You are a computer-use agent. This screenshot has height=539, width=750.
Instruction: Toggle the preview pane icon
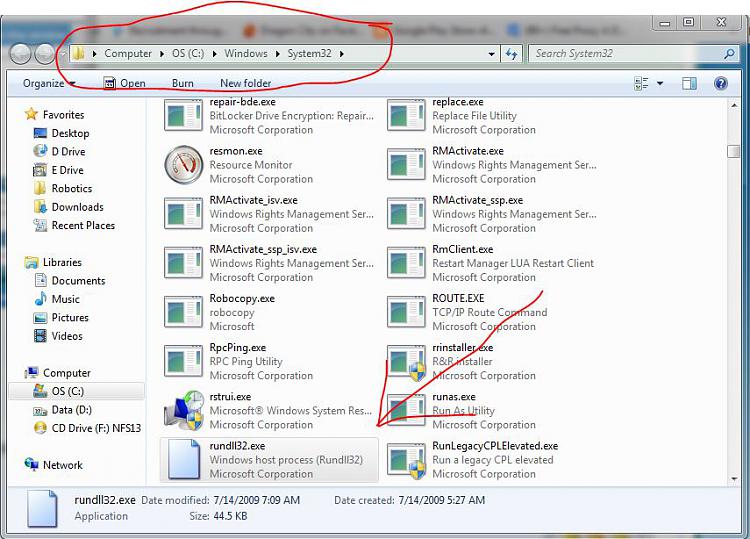coord(689,84)
